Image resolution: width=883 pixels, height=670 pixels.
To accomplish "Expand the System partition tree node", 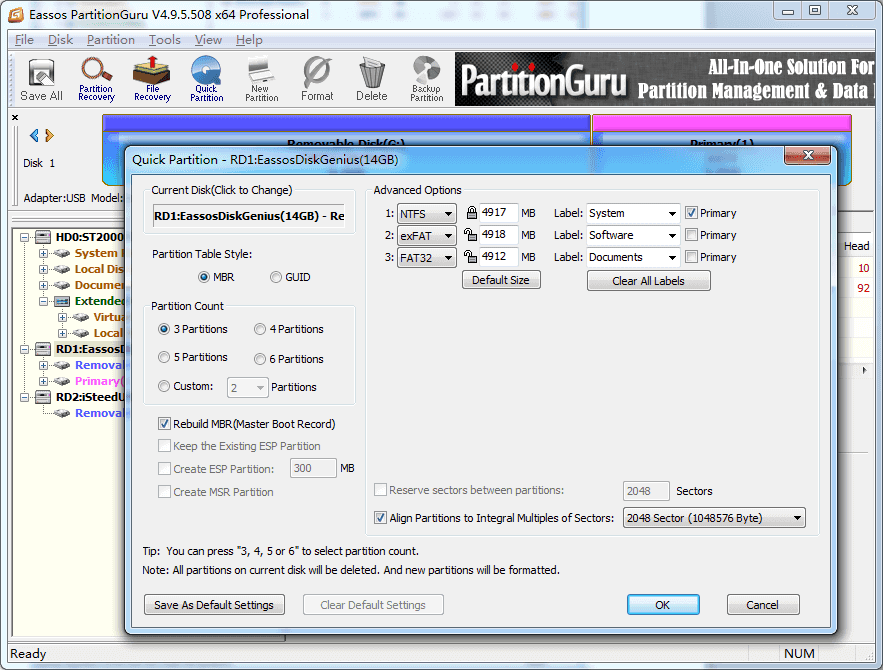I will 43,253.
